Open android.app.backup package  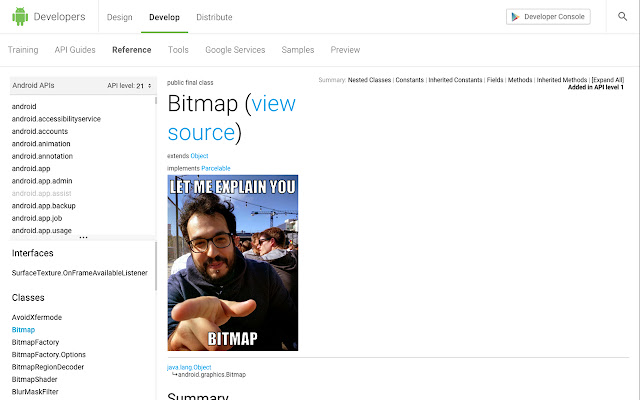[x=44, y=206]
